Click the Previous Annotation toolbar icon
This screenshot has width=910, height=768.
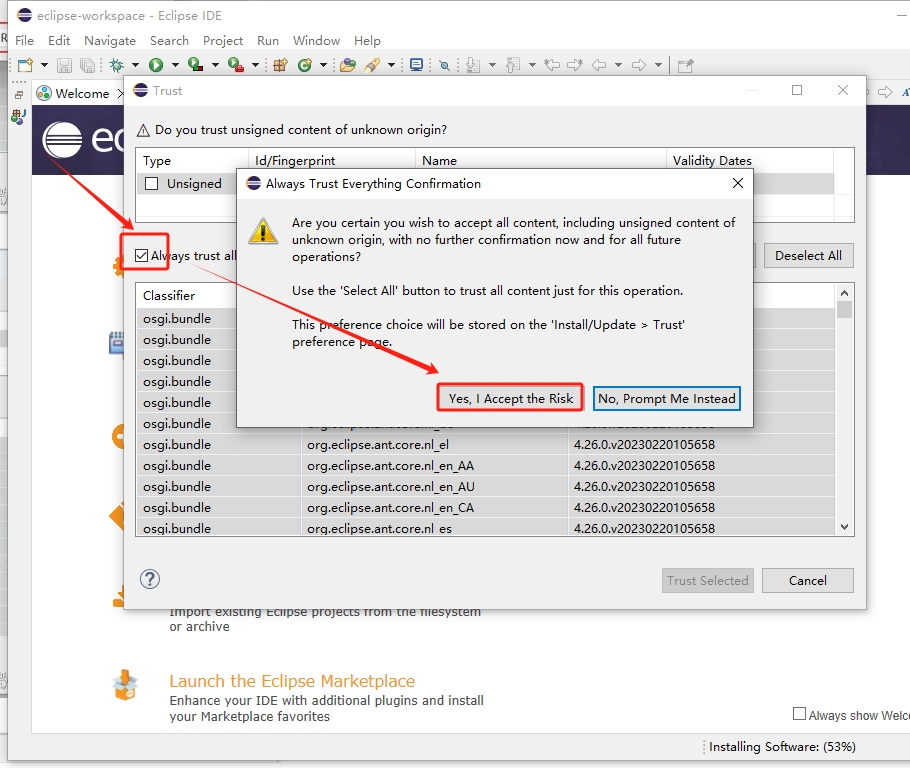[512, 65]
